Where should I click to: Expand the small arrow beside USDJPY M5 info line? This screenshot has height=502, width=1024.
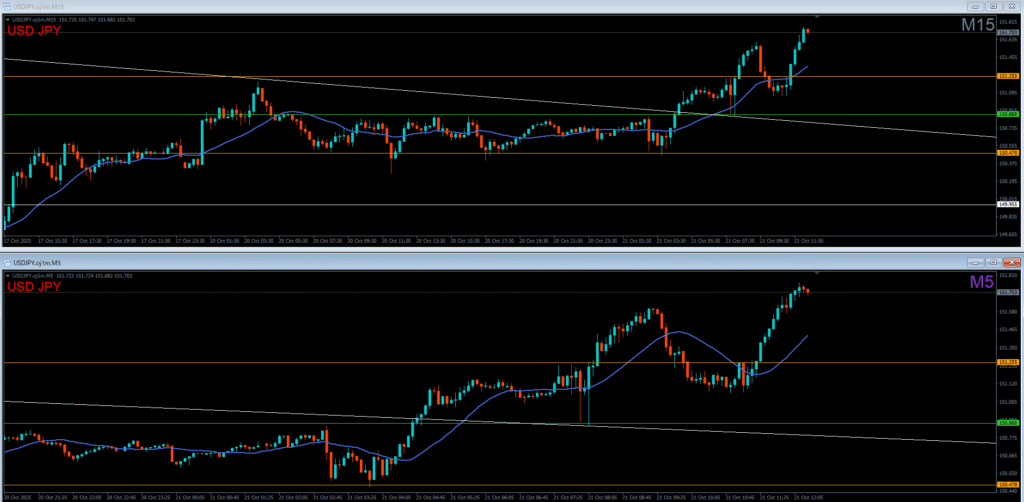coord(9,274)
